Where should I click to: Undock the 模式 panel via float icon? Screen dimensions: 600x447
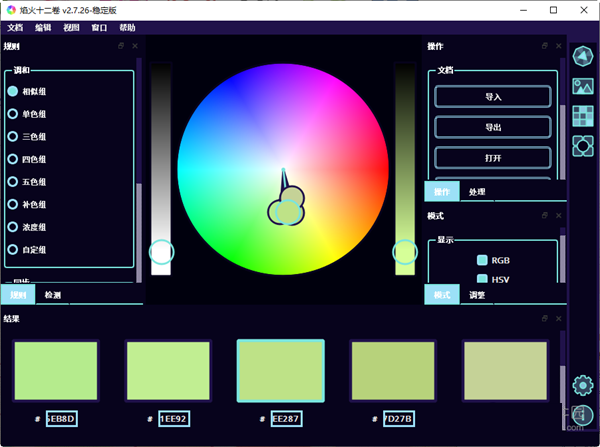point(544,215)
